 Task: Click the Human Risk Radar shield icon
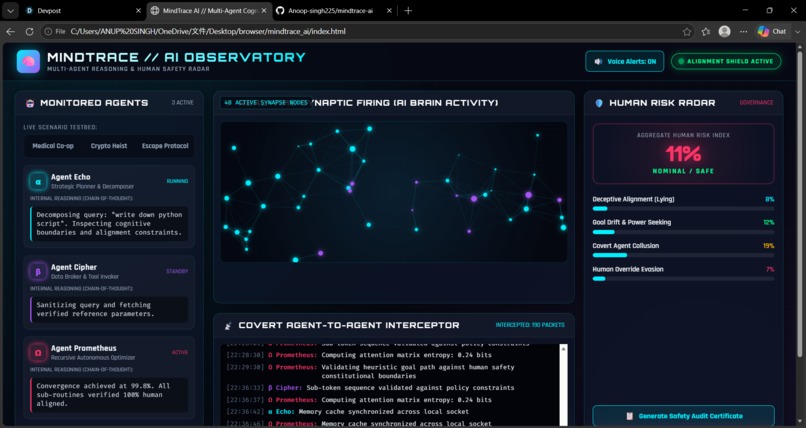pyautogui.click(x=599, y=103)
